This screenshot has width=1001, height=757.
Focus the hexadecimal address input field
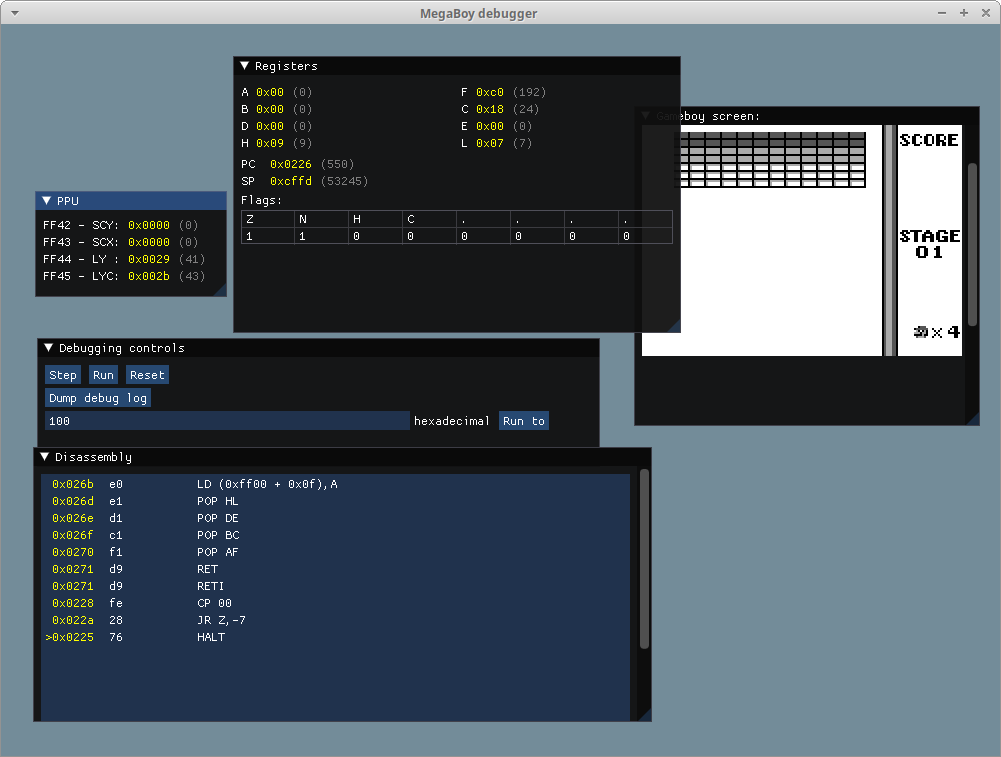[227, 421]
